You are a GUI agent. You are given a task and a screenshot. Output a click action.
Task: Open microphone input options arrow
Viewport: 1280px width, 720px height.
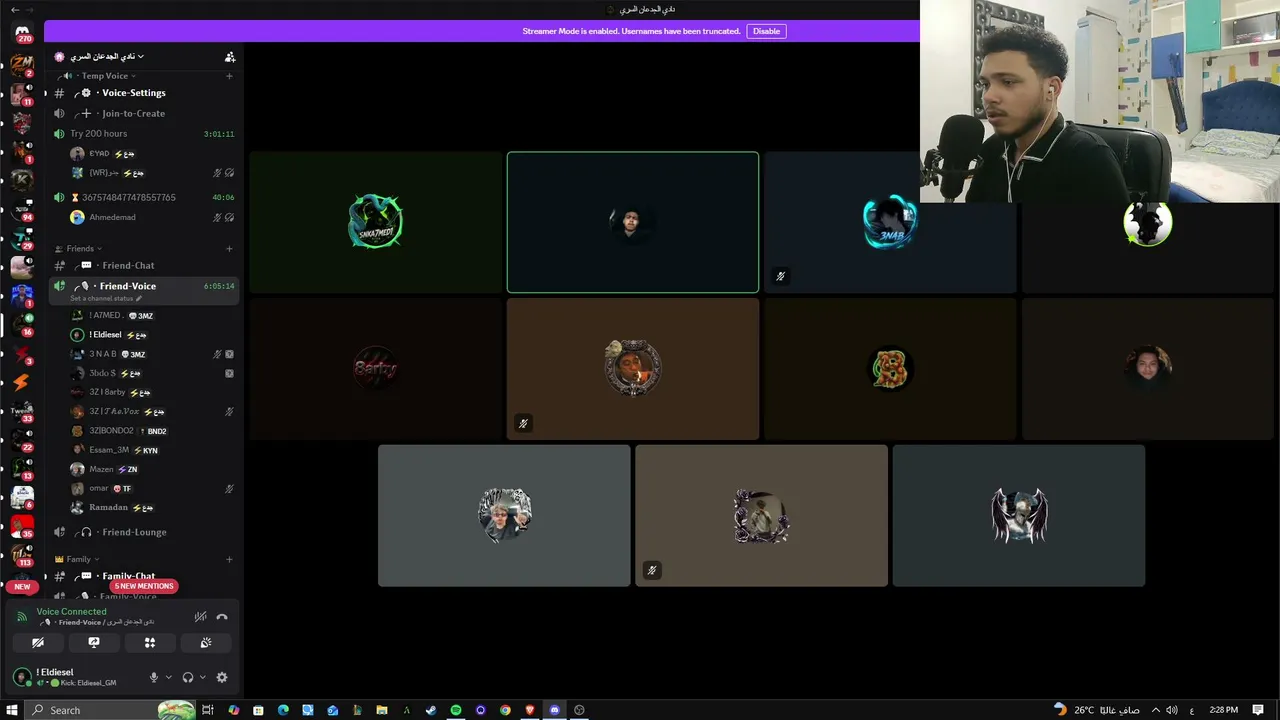coord(168,677)
